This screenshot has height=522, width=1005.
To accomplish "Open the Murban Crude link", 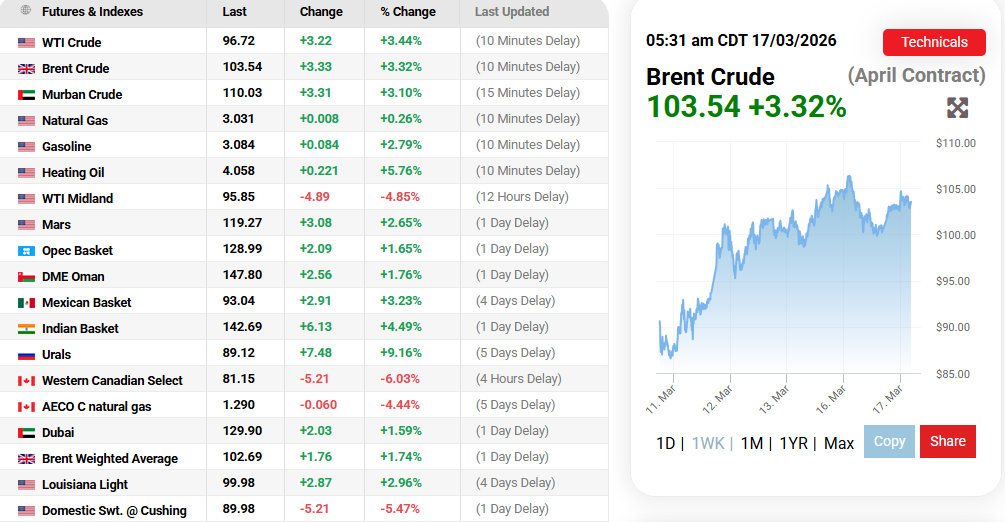I will coord(82,95).
